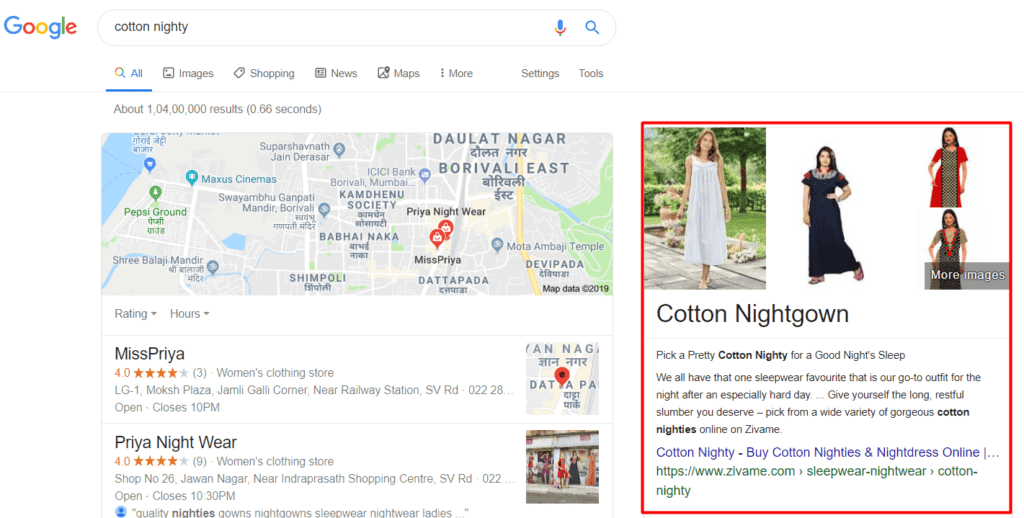Open the Hours filter dropdown

point(190,314)
